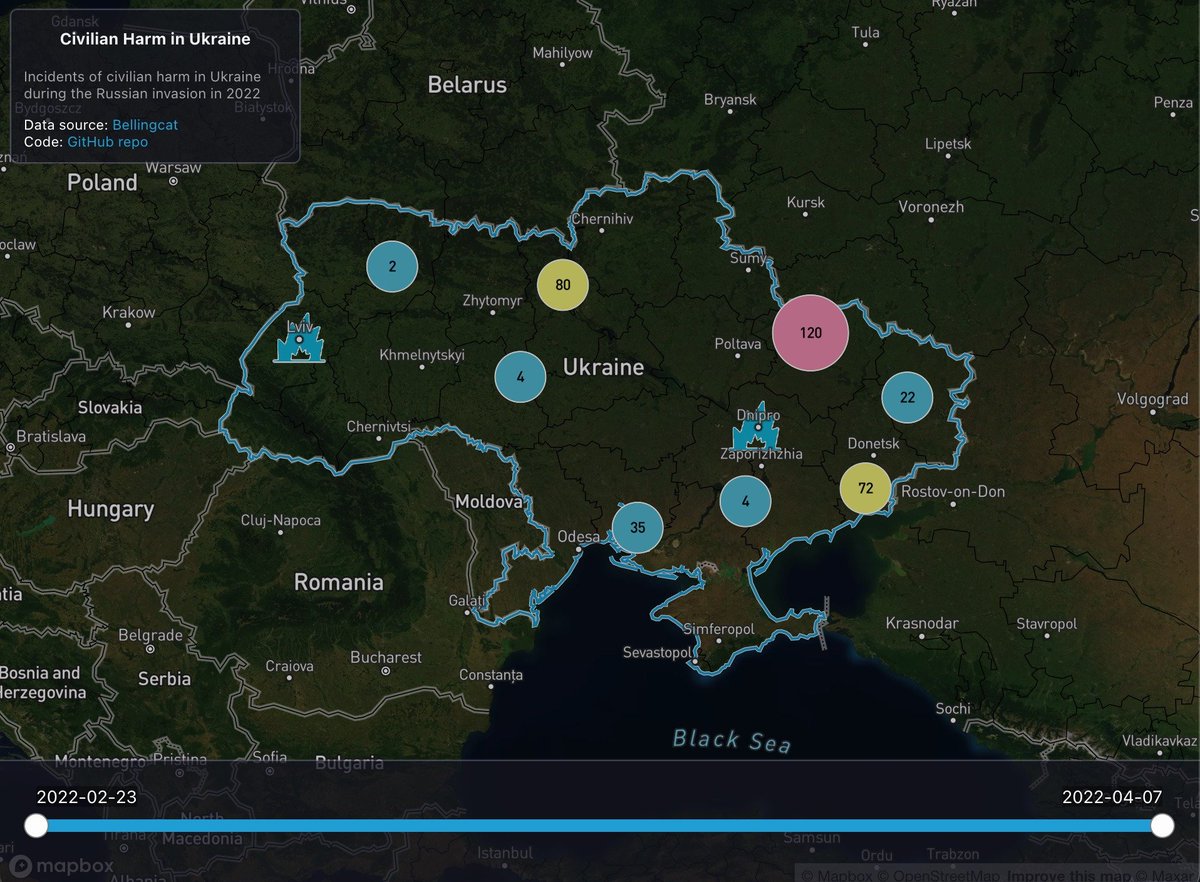Click the 2022-02-23 start date label
The image size is (1200, 882).
(87, 797)
